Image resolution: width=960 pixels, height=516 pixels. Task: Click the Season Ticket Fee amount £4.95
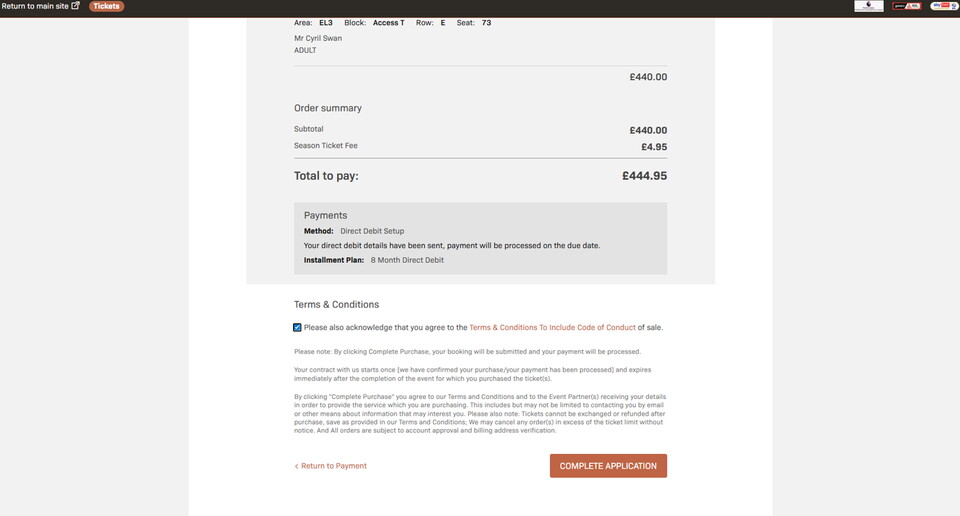click(x=654, y=147)
